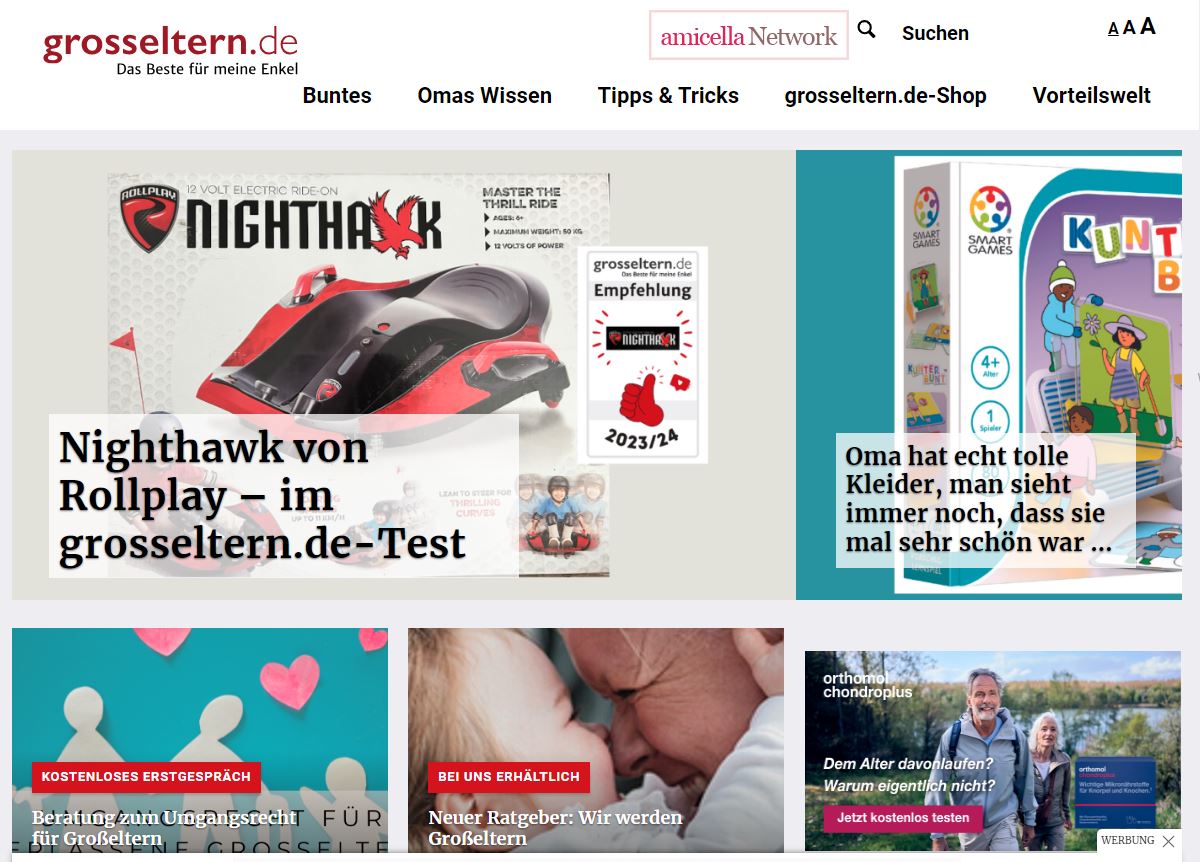The width and height of the screenshot is (1200, 862).
Task: Go to the grosseltern.de-Shop menu item
Action: [x=885, y=96]
